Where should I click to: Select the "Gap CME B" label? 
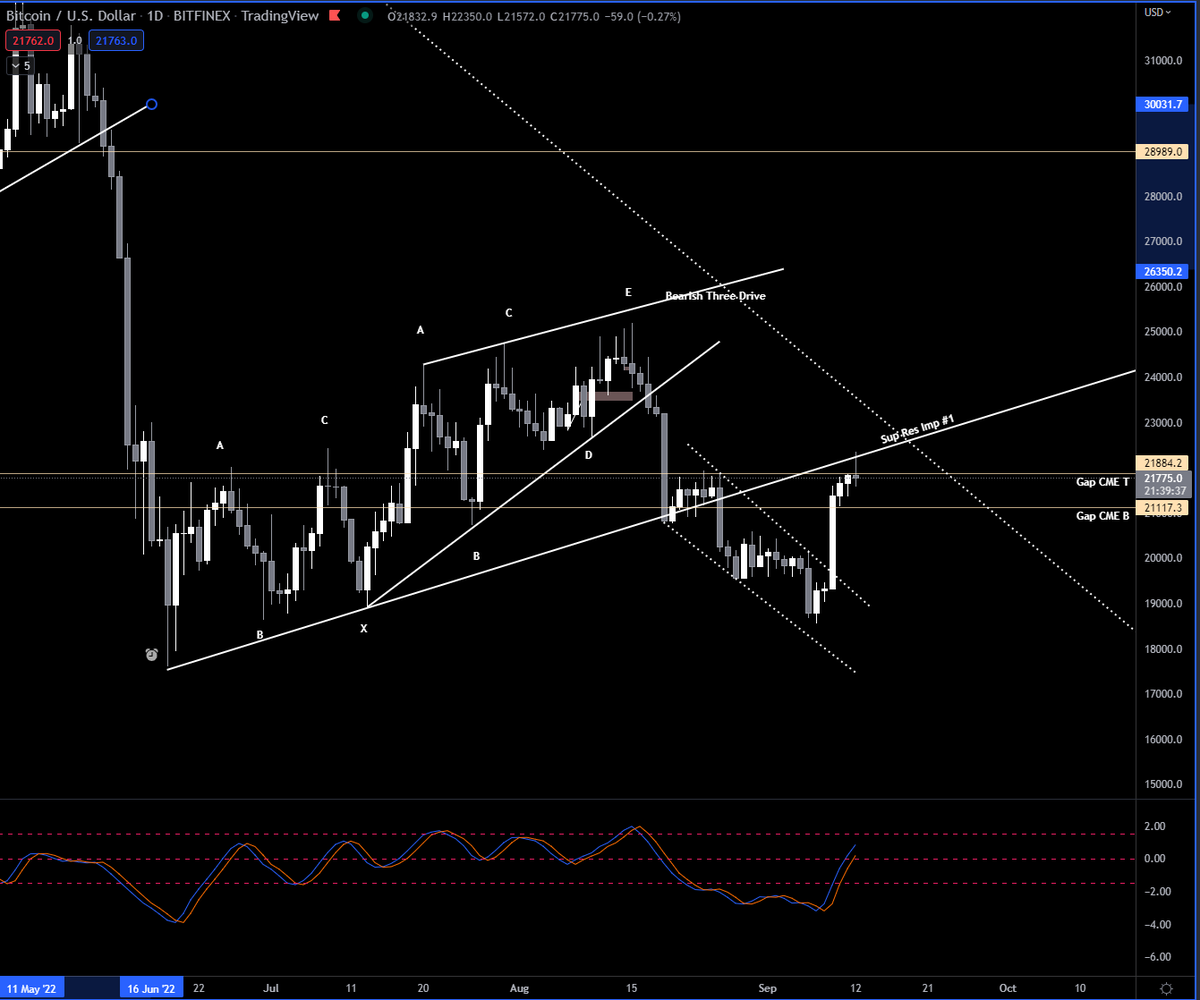[1102, 516]
